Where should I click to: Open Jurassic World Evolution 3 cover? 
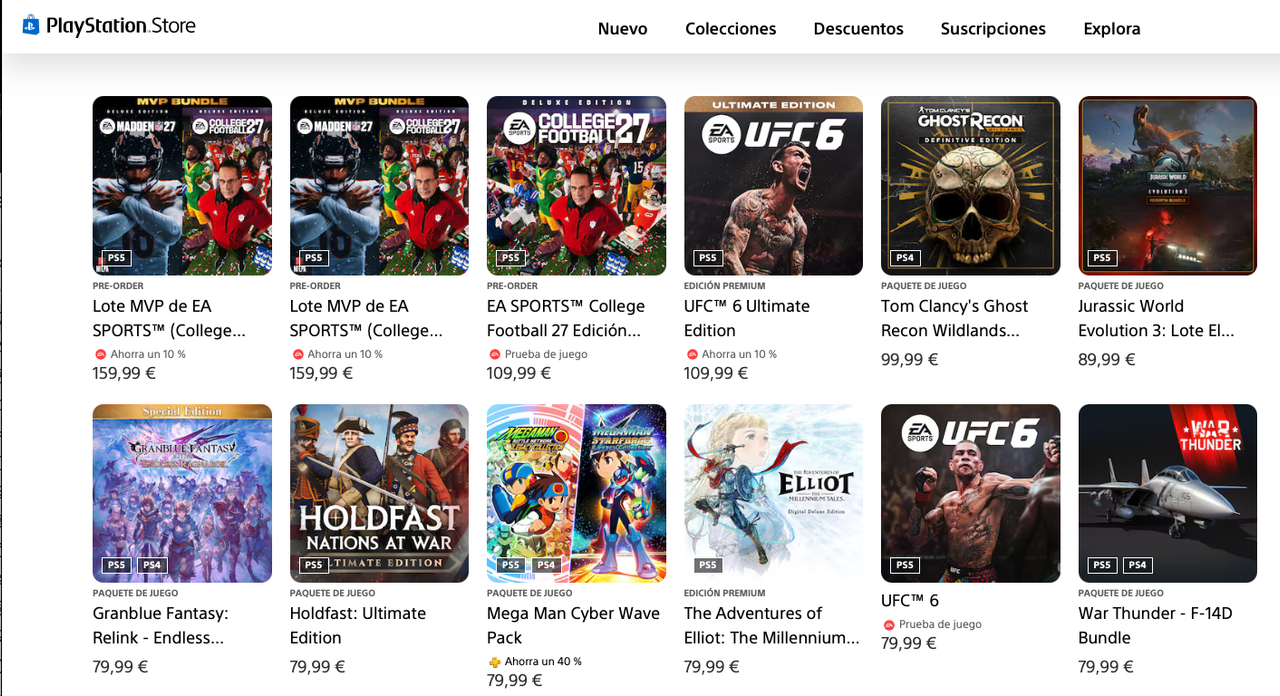click(x=1167, y=185)
